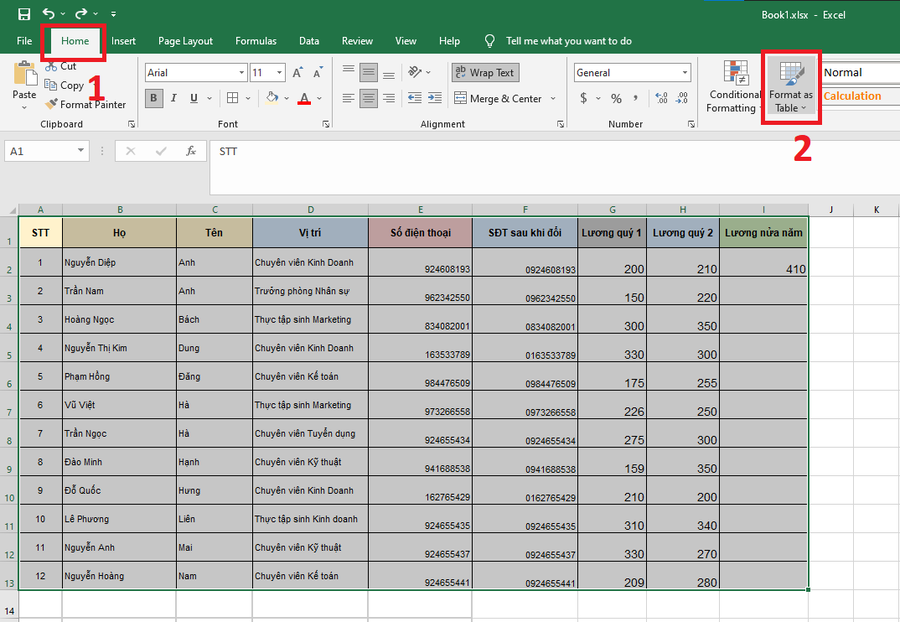Open the General number format dropdown
The image size is (900, 622).
(685, 73)
